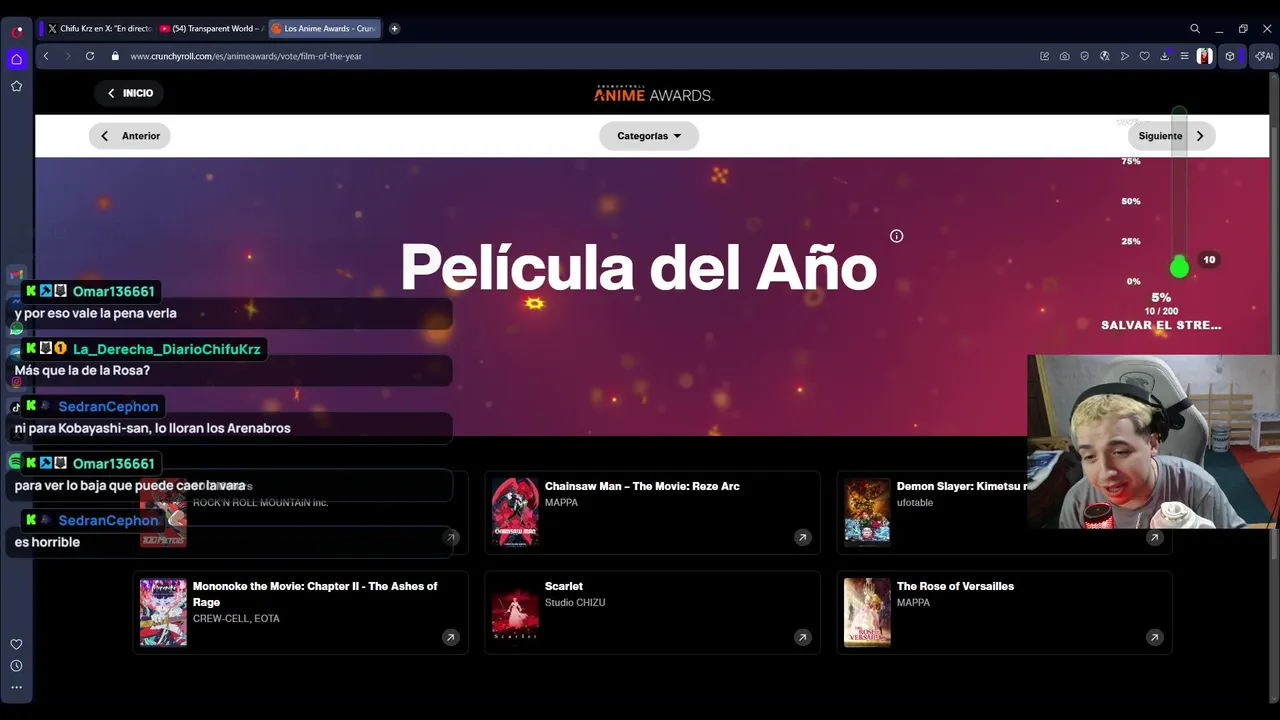1280x720 pixels.
Task: Open the send/flow arrow icon
Action: (x=1125, y=56)
